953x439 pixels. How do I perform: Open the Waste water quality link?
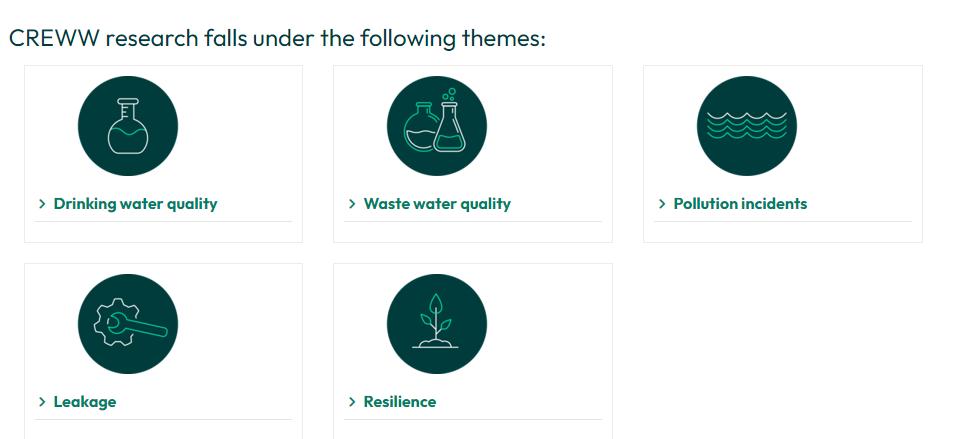pos(437,204)
